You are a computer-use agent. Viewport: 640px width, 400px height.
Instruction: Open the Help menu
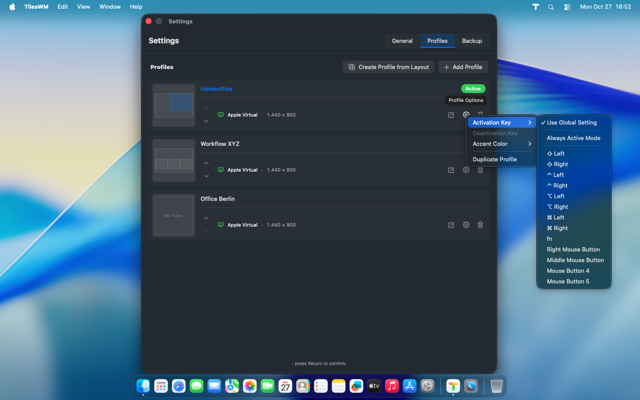tap(136, 7)
